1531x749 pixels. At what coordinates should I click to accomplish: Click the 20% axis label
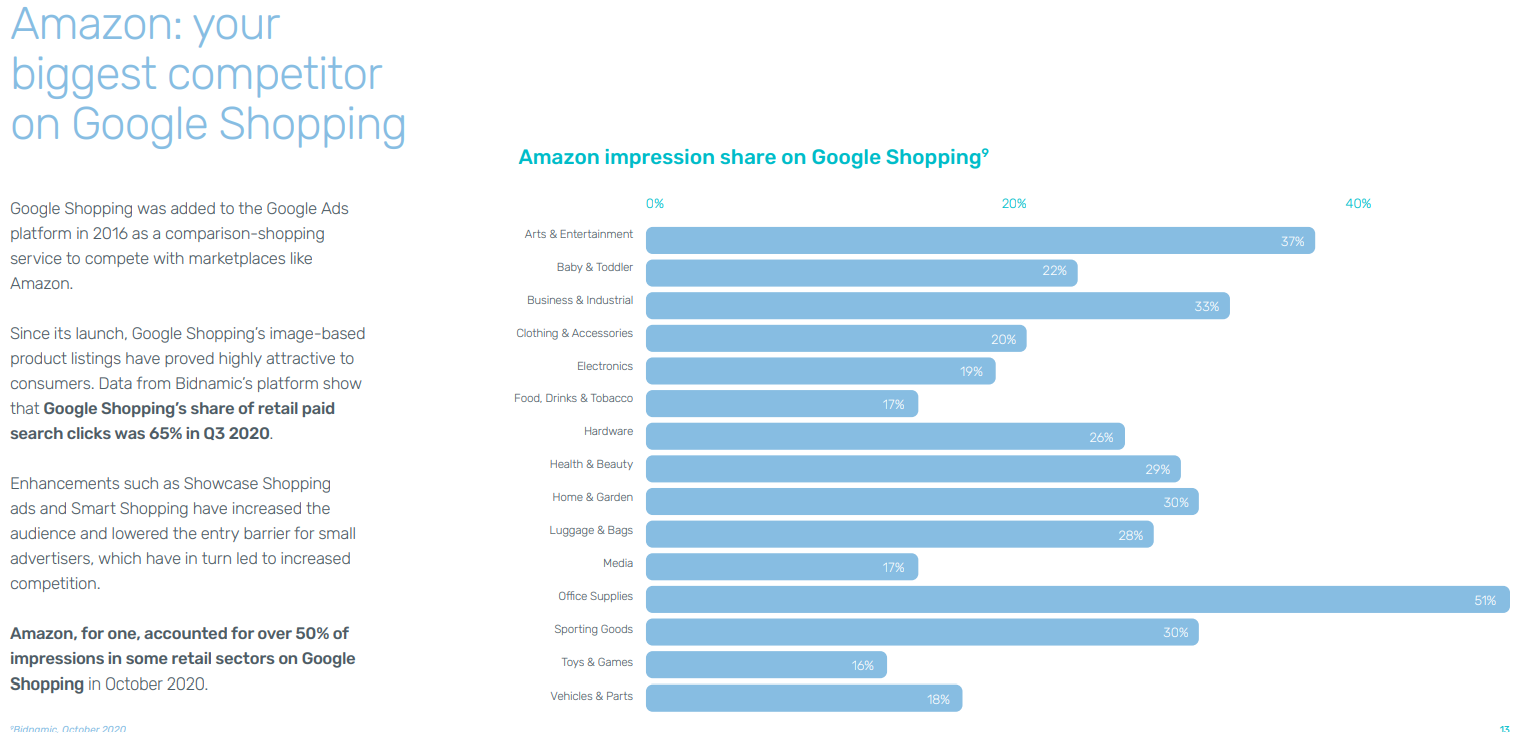(1014, 204)
